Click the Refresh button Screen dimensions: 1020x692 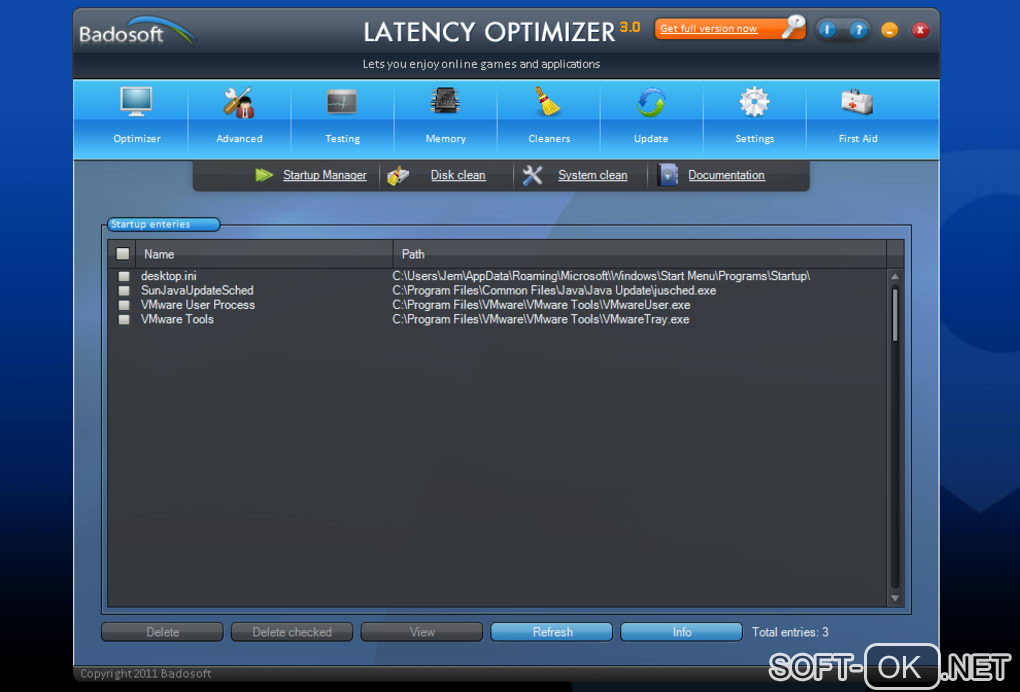pyautogui.click(x=552, y=632)
